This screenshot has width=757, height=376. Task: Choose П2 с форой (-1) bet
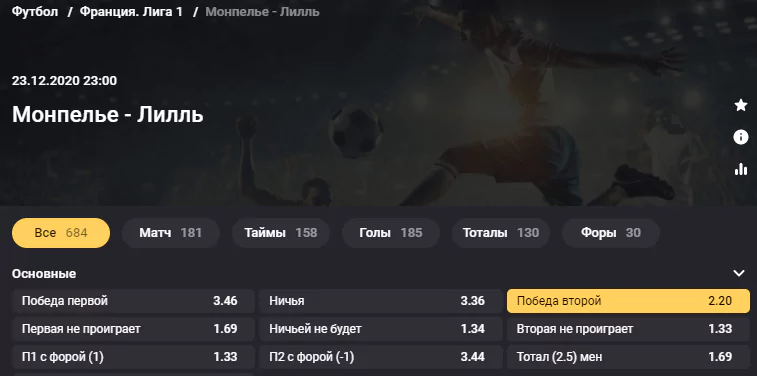point(380,357)
